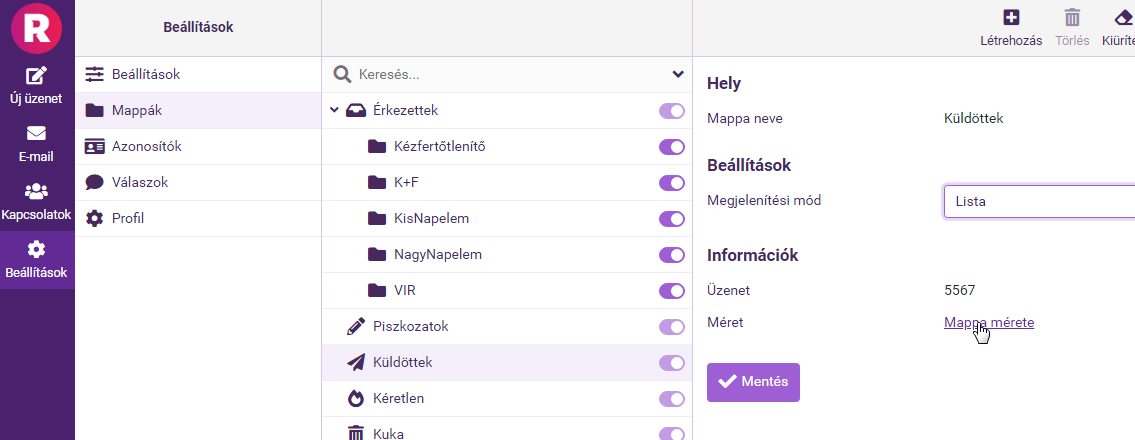This screenshot has width=1135, height=440.
Task: Open Kapcsolatok contacts icon
Action: [x=36, y=191]
